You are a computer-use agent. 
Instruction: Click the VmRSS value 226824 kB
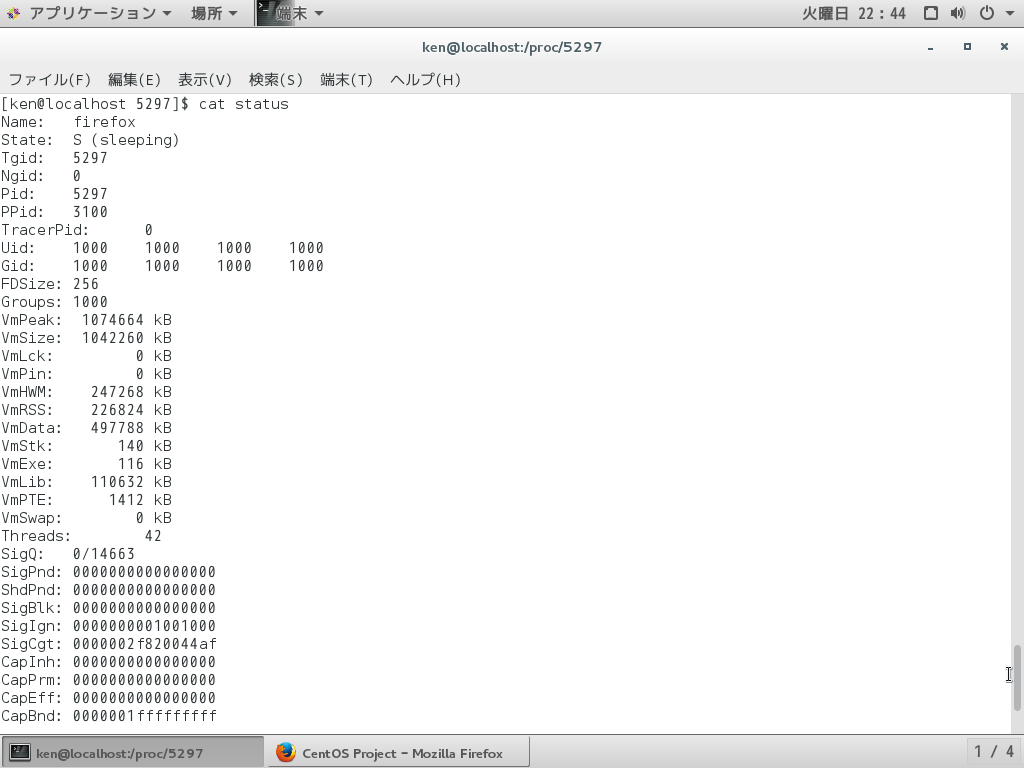pyautogui.click(x=131, y=410)
